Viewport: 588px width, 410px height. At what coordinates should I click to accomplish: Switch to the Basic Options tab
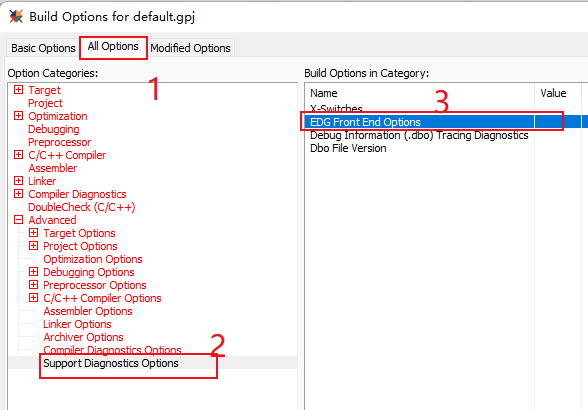point(43,48)
